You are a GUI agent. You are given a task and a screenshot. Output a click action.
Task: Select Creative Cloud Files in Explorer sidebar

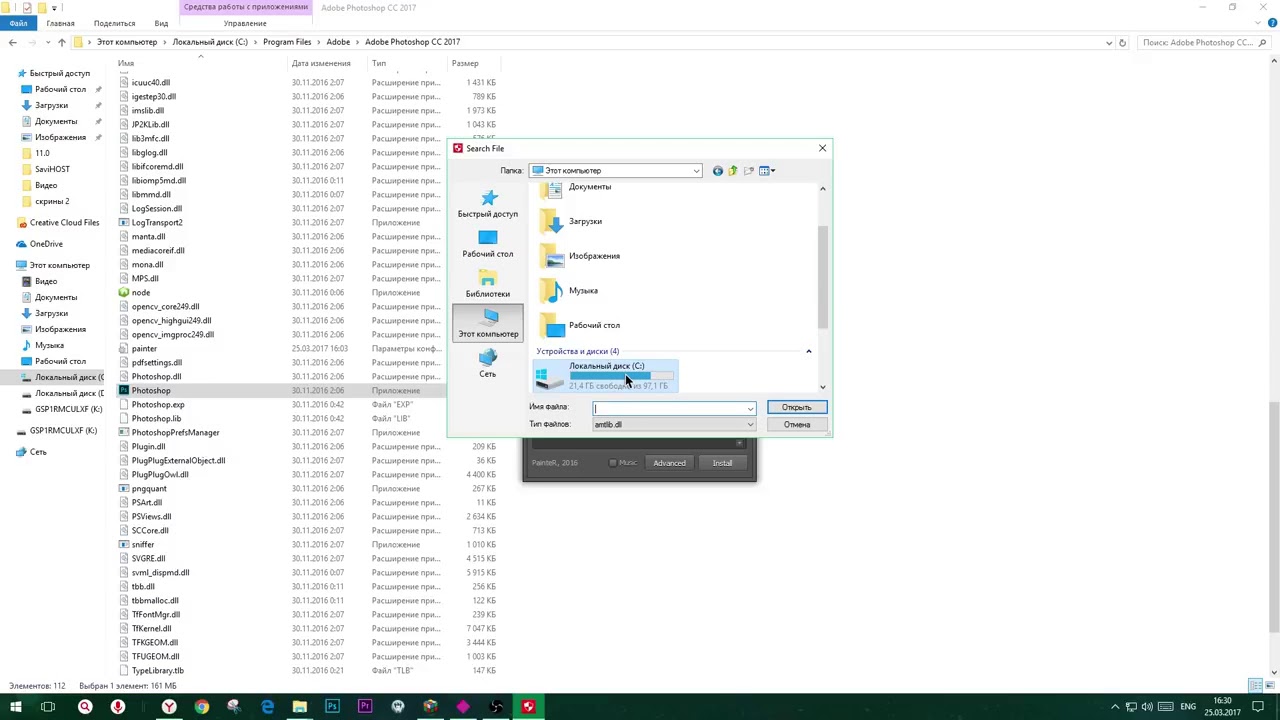click(64, 223)
